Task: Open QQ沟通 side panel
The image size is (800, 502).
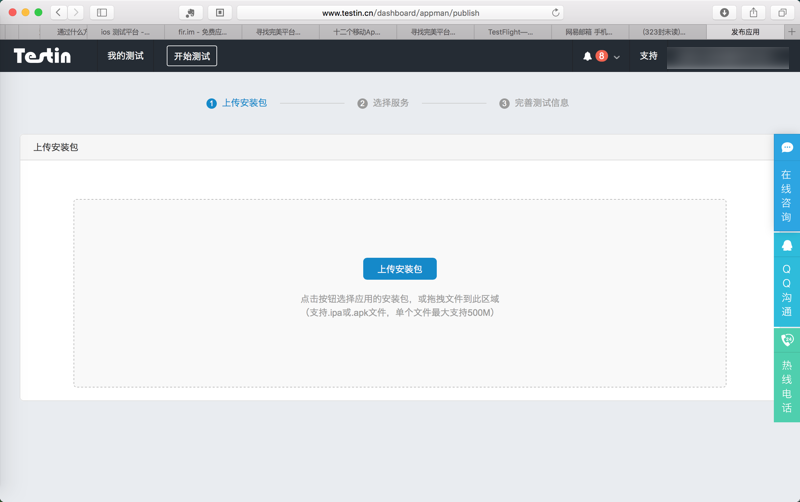Action: pyautogui.click(x=787, y=280)
